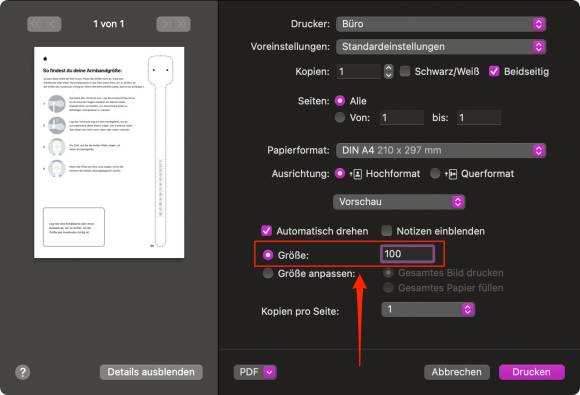This screenshot has height=395, width=580.
Task: Choose Hochformat orientation radio button
Action: (x=340, y=173)
